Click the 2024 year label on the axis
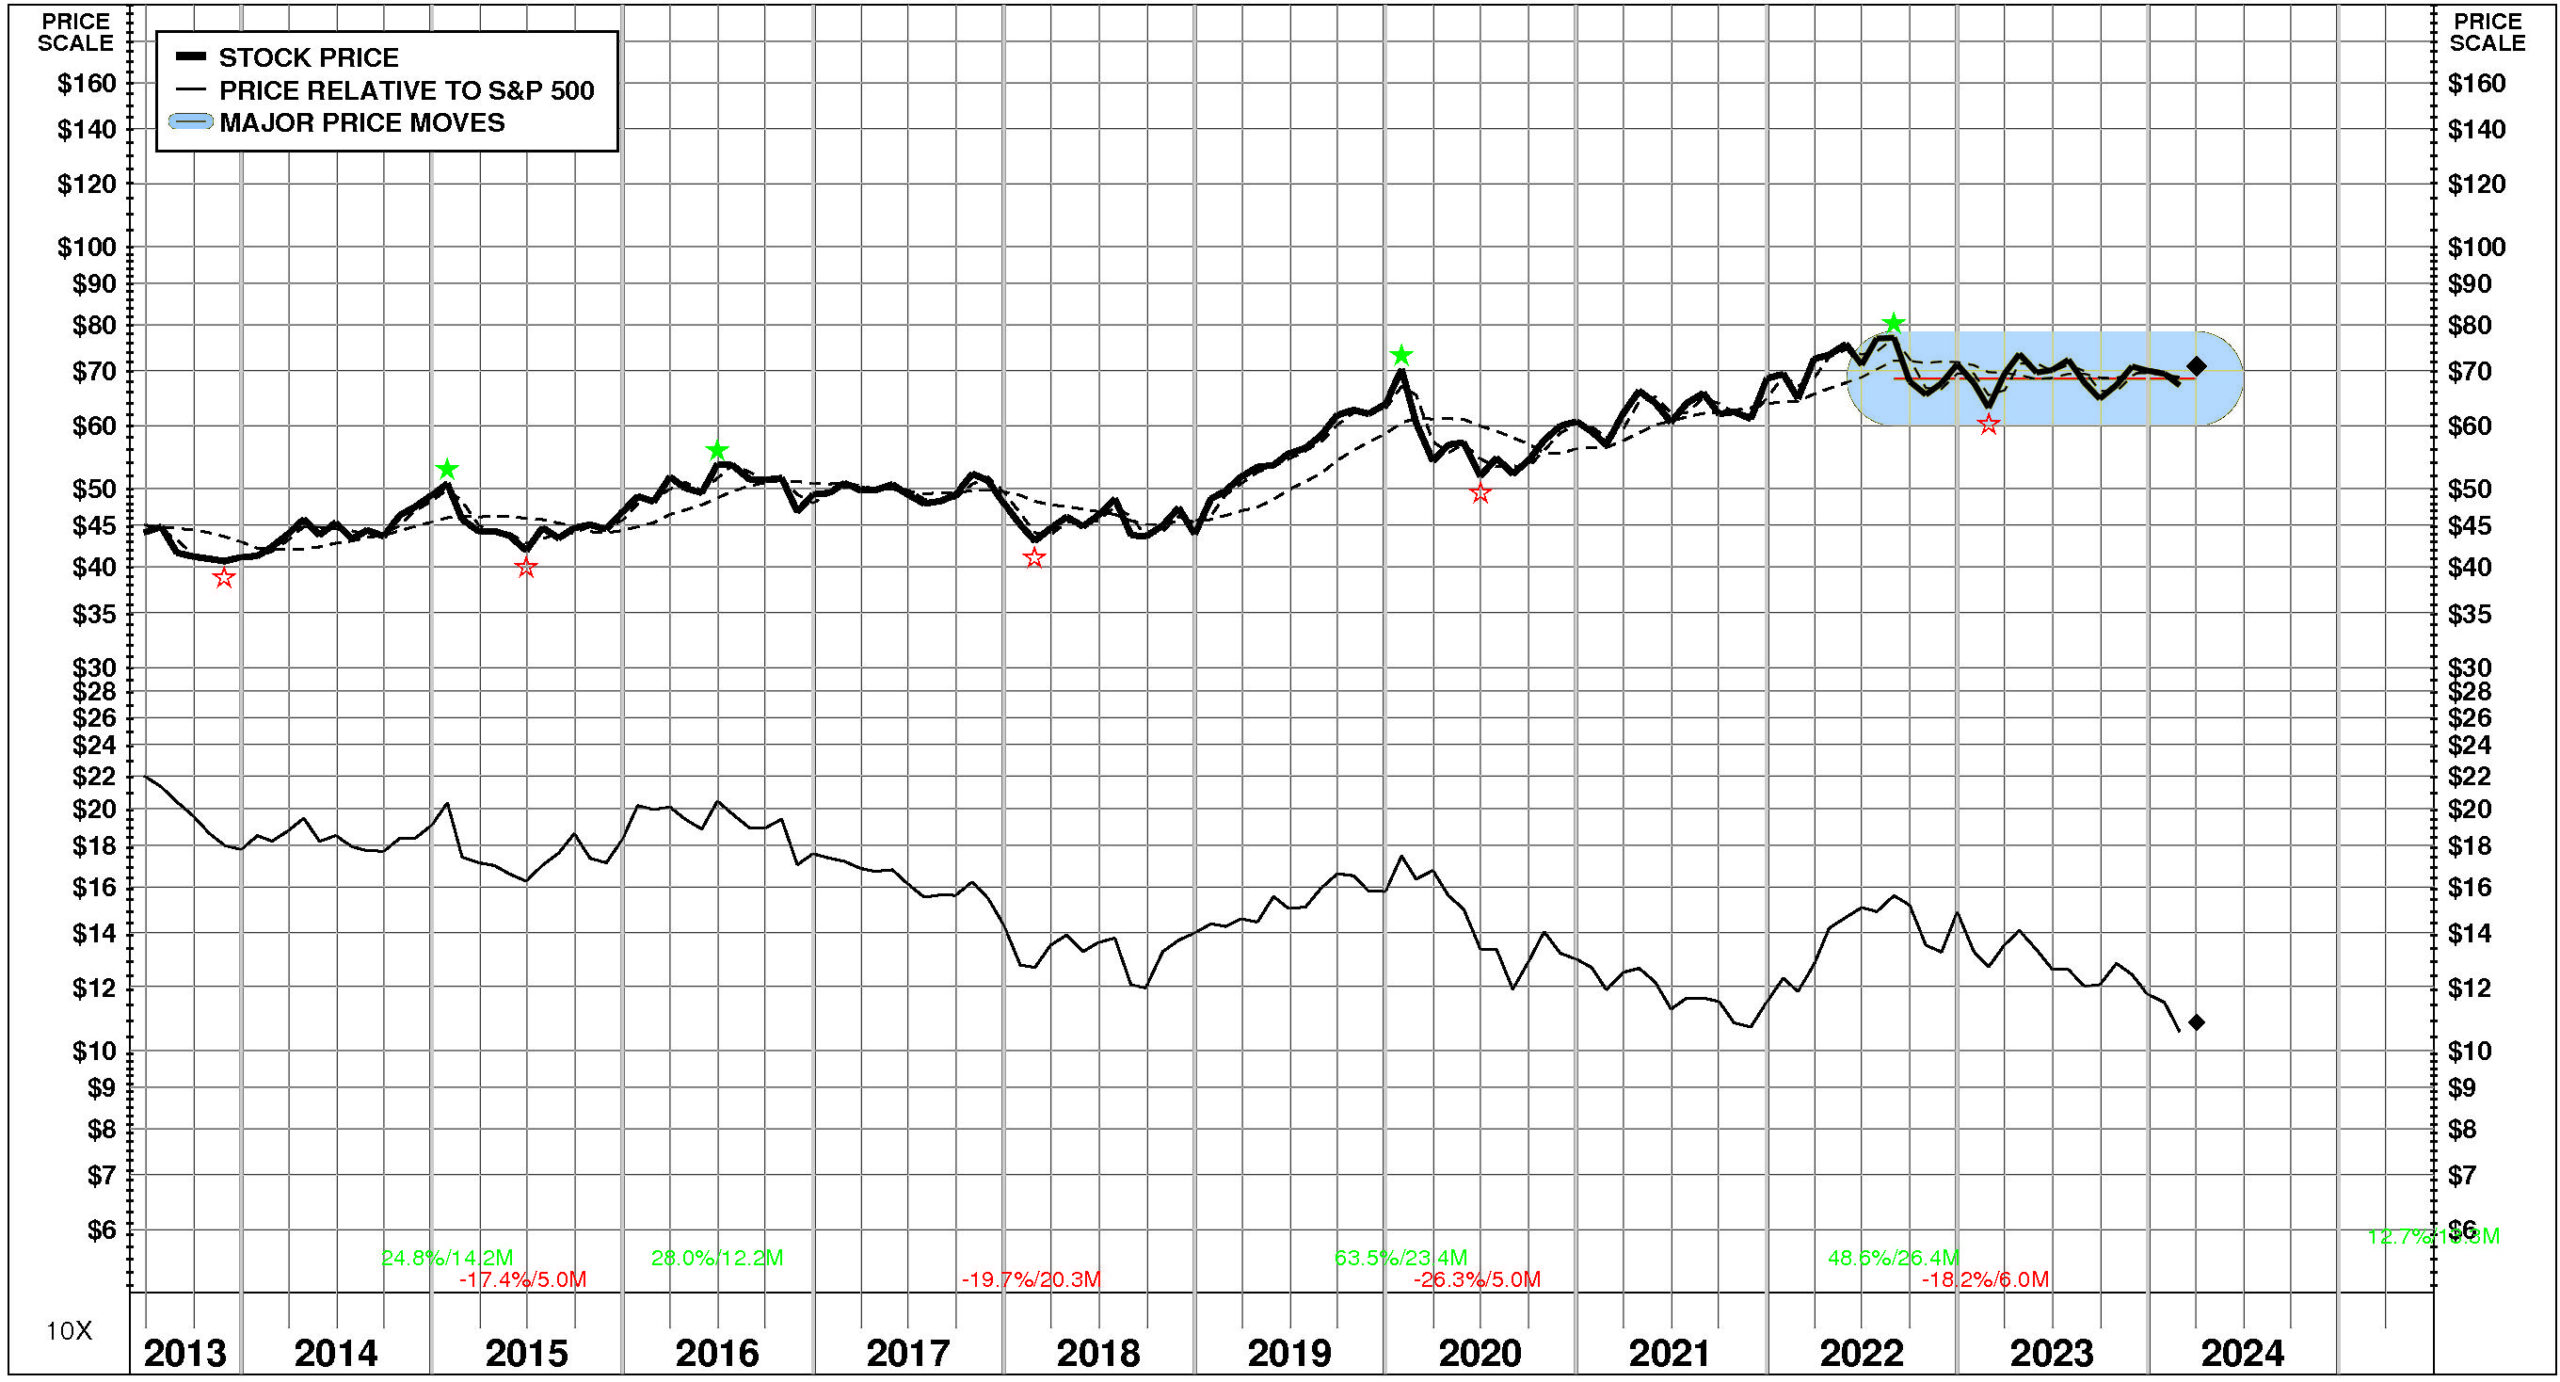 [2242, 1353]
